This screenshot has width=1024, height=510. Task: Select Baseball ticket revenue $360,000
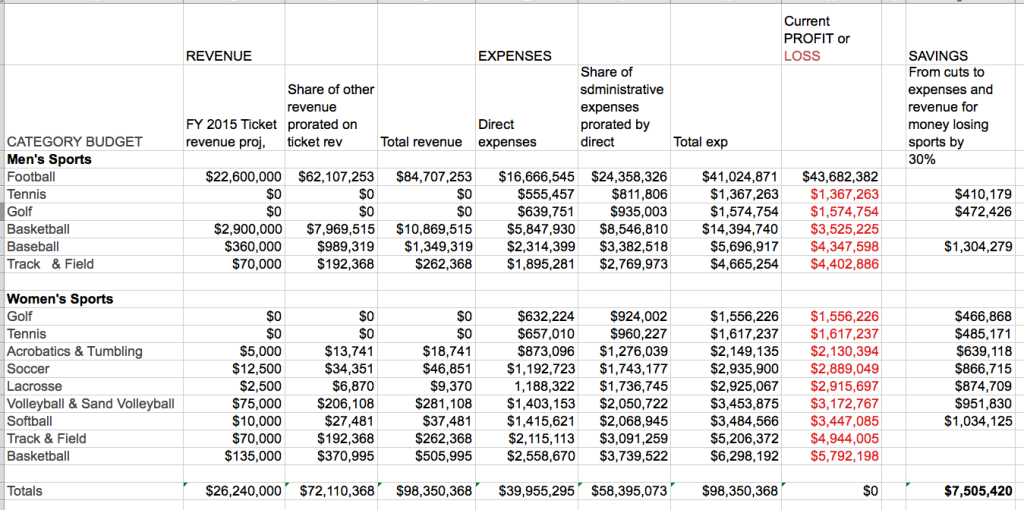point(253,247)
